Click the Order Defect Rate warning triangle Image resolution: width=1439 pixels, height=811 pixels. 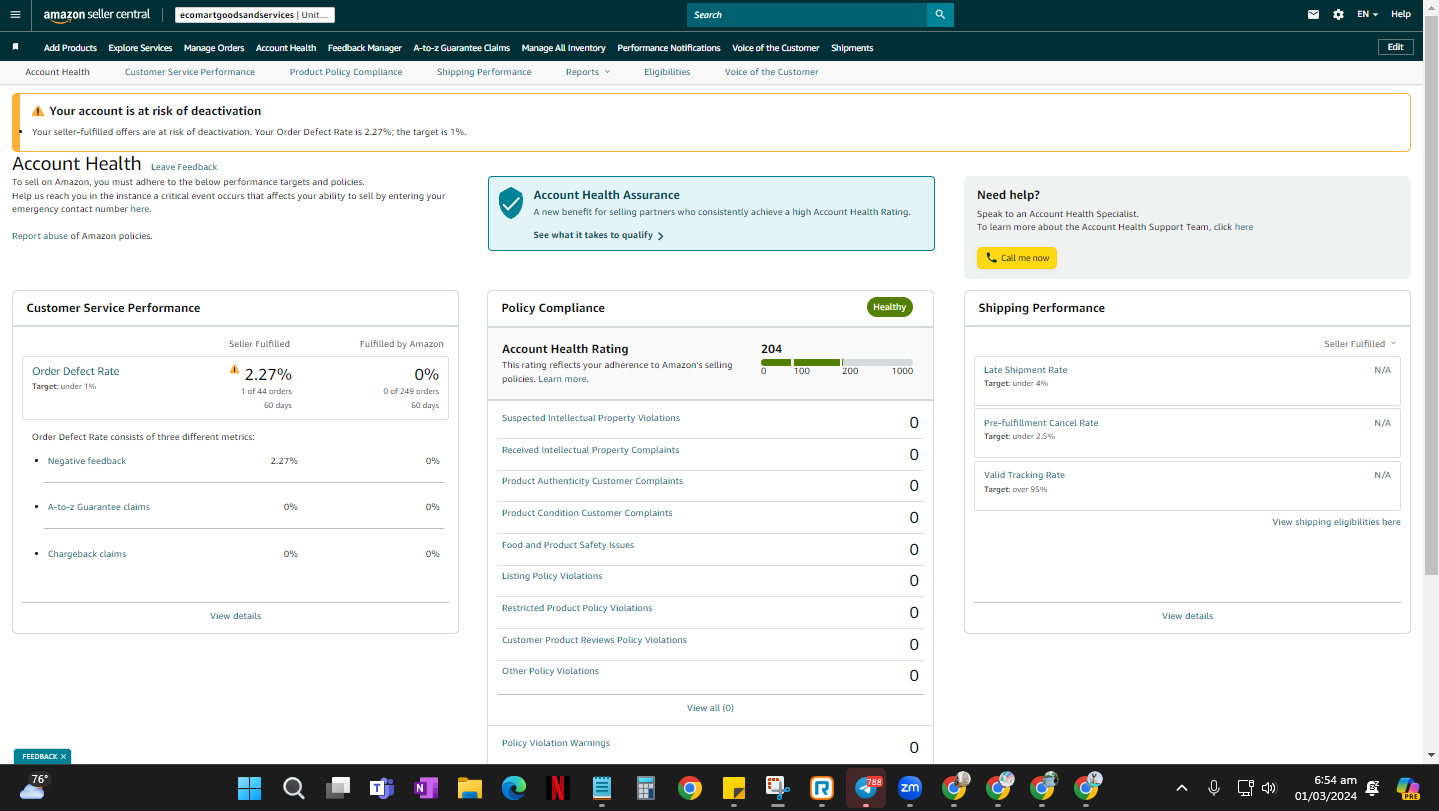235,369
